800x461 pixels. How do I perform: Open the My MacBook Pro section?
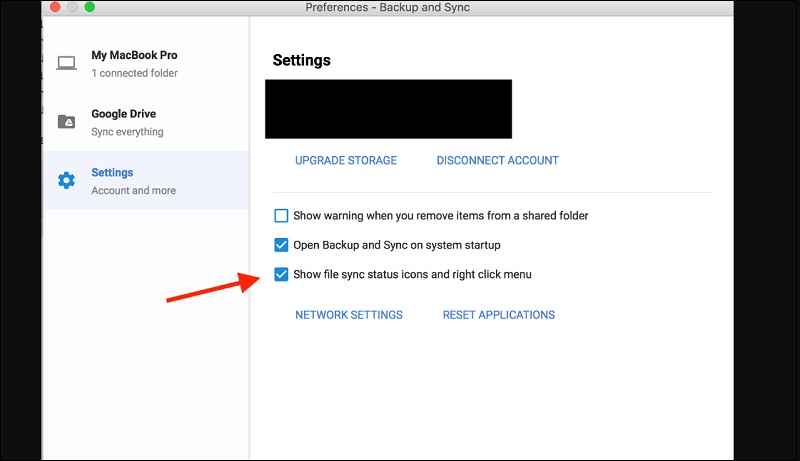(x=134, y=56)
